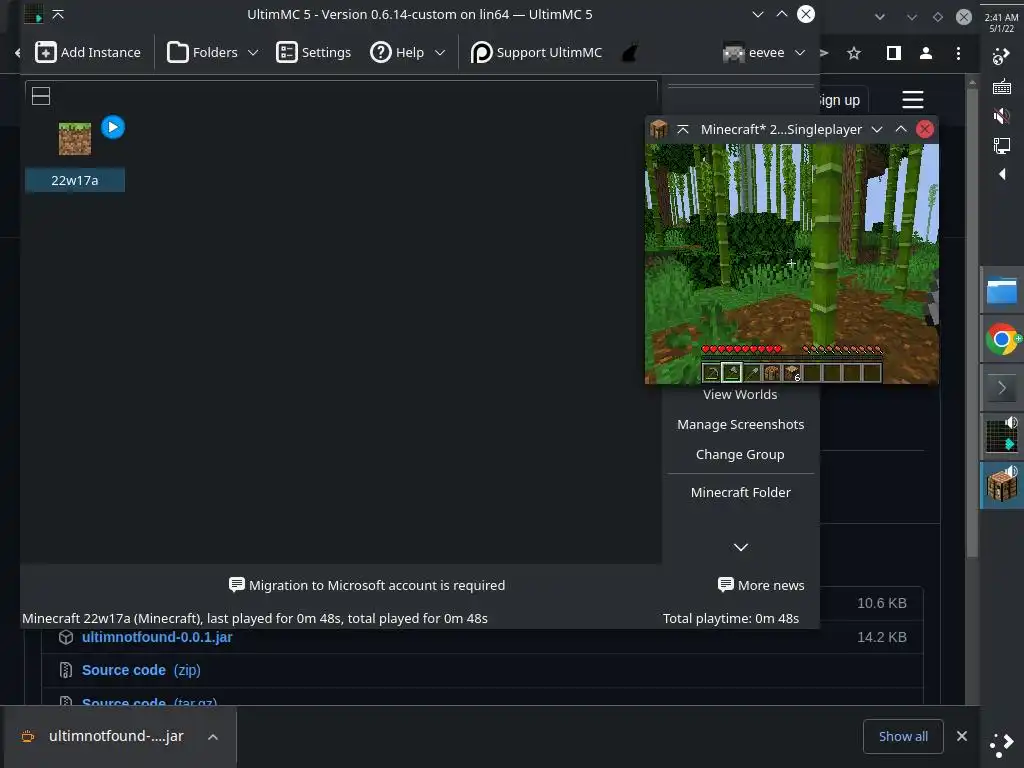Open Minecraft Folder from the sidebar

(x=740, y=492)
